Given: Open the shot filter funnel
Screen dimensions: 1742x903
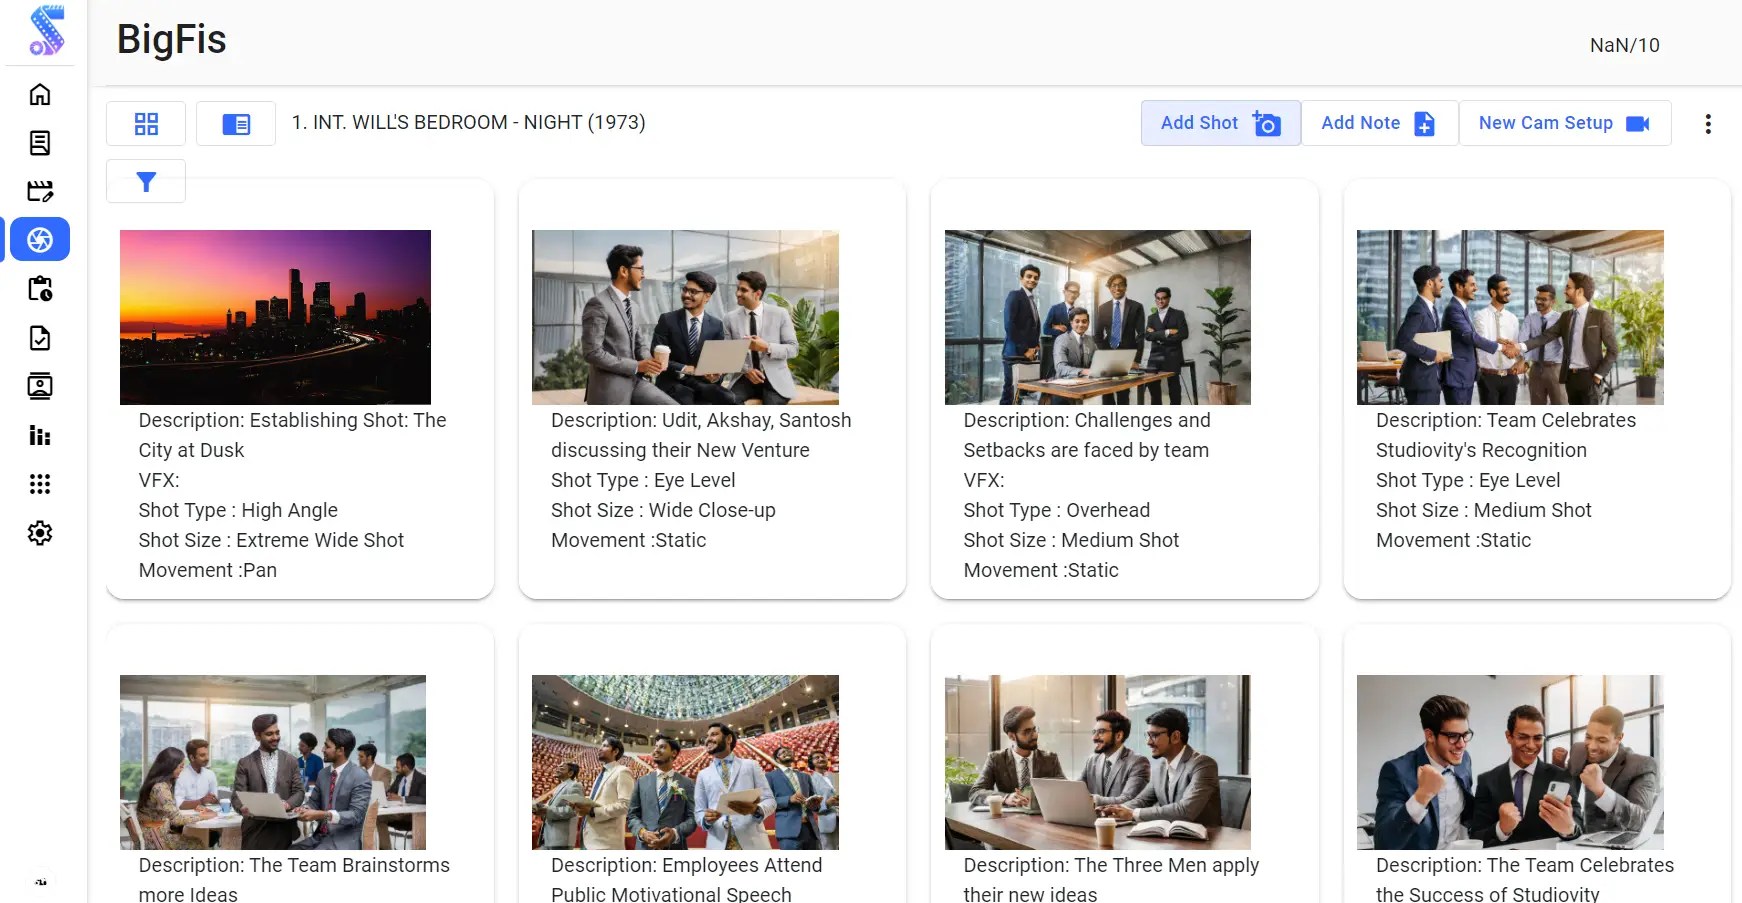Looking at the screenshot, I should [146, 181].
